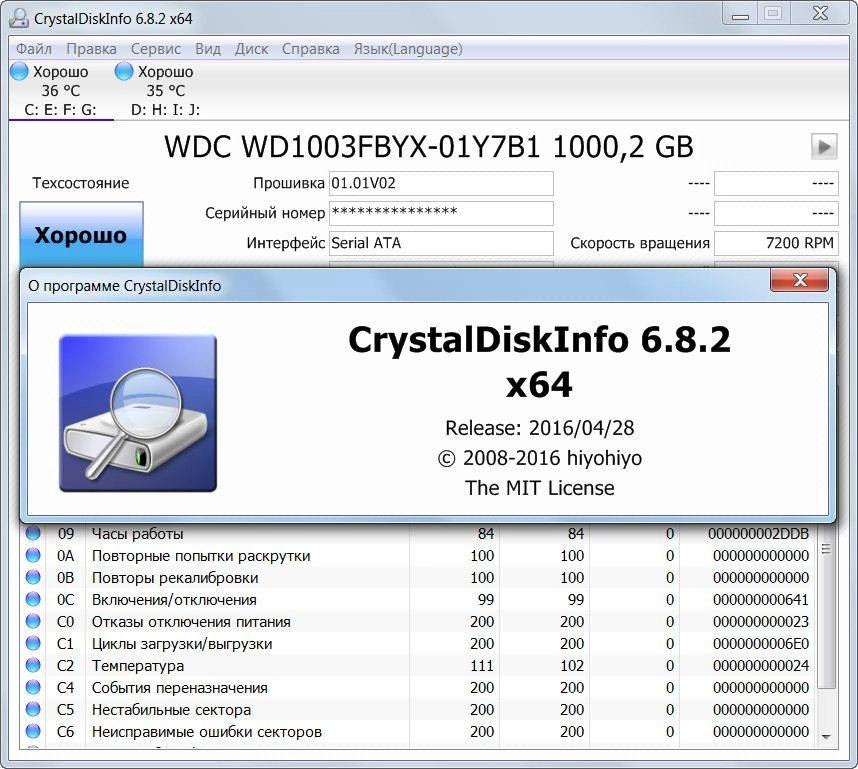The height and width of the screenshot is (769, 858).
Task: Open the Язык(Language) menu
Action: click(408, 49)
